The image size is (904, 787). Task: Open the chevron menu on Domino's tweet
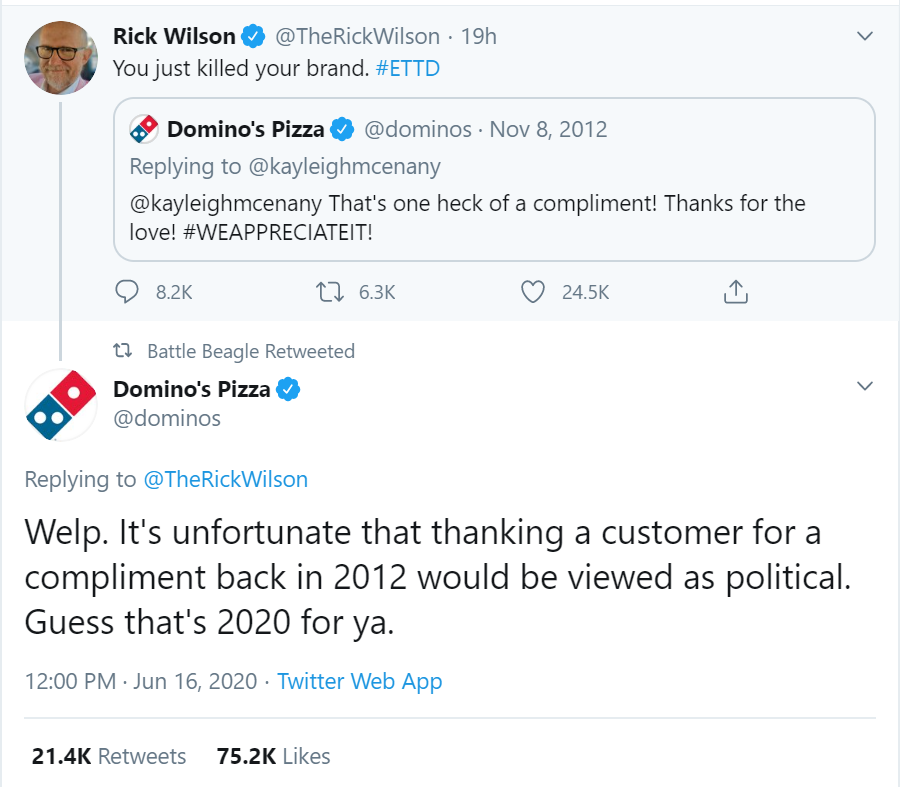pyautogui.click(x=866, y=386)
